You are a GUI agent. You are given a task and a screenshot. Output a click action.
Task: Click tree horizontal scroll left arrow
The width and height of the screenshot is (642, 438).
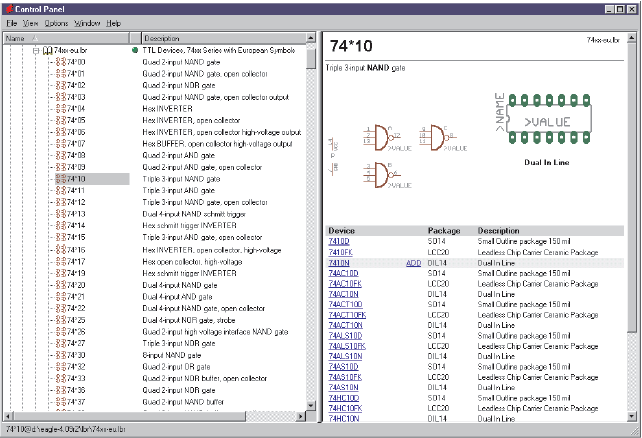click(8, 416)
